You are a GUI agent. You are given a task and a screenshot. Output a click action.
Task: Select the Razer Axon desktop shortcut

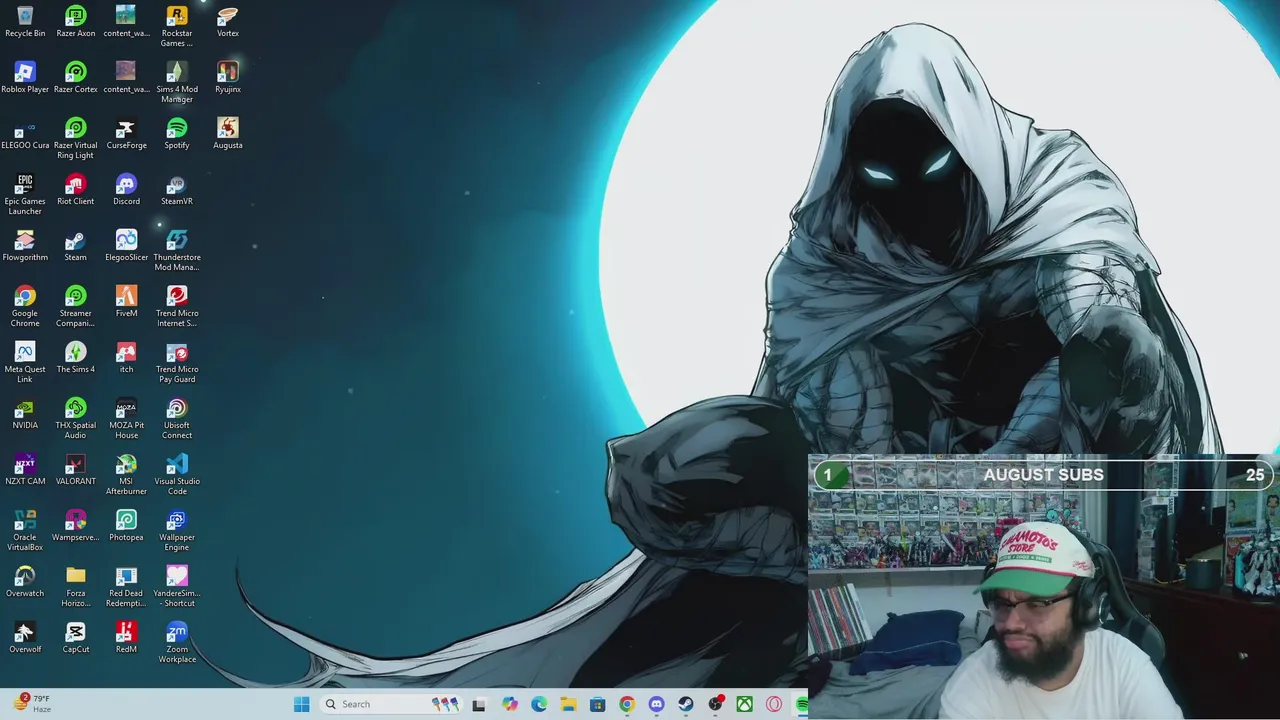(x=76, y=22)
